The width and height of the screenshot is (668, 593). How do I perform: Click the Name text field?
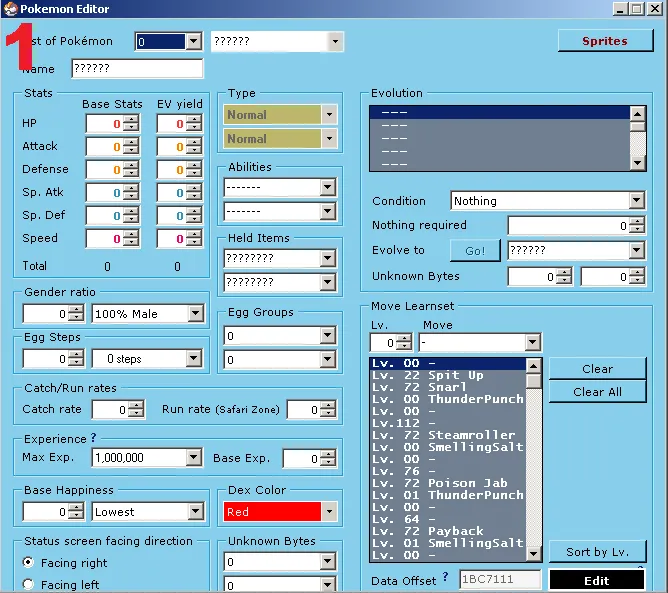137,68
